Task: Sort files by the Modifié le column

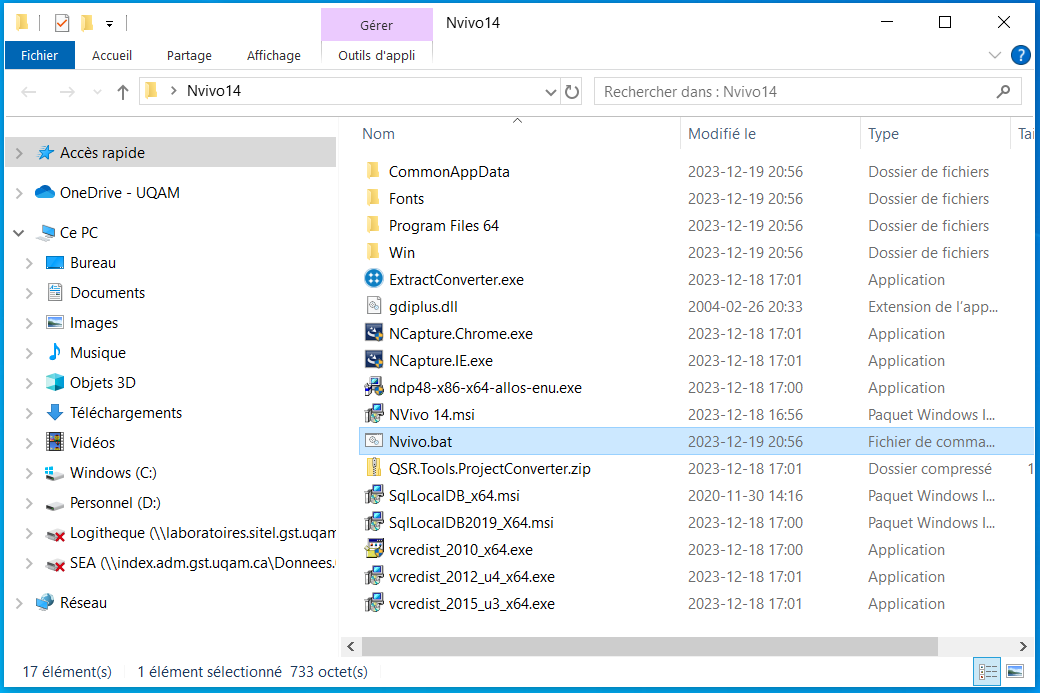Action: coord(722,134)
